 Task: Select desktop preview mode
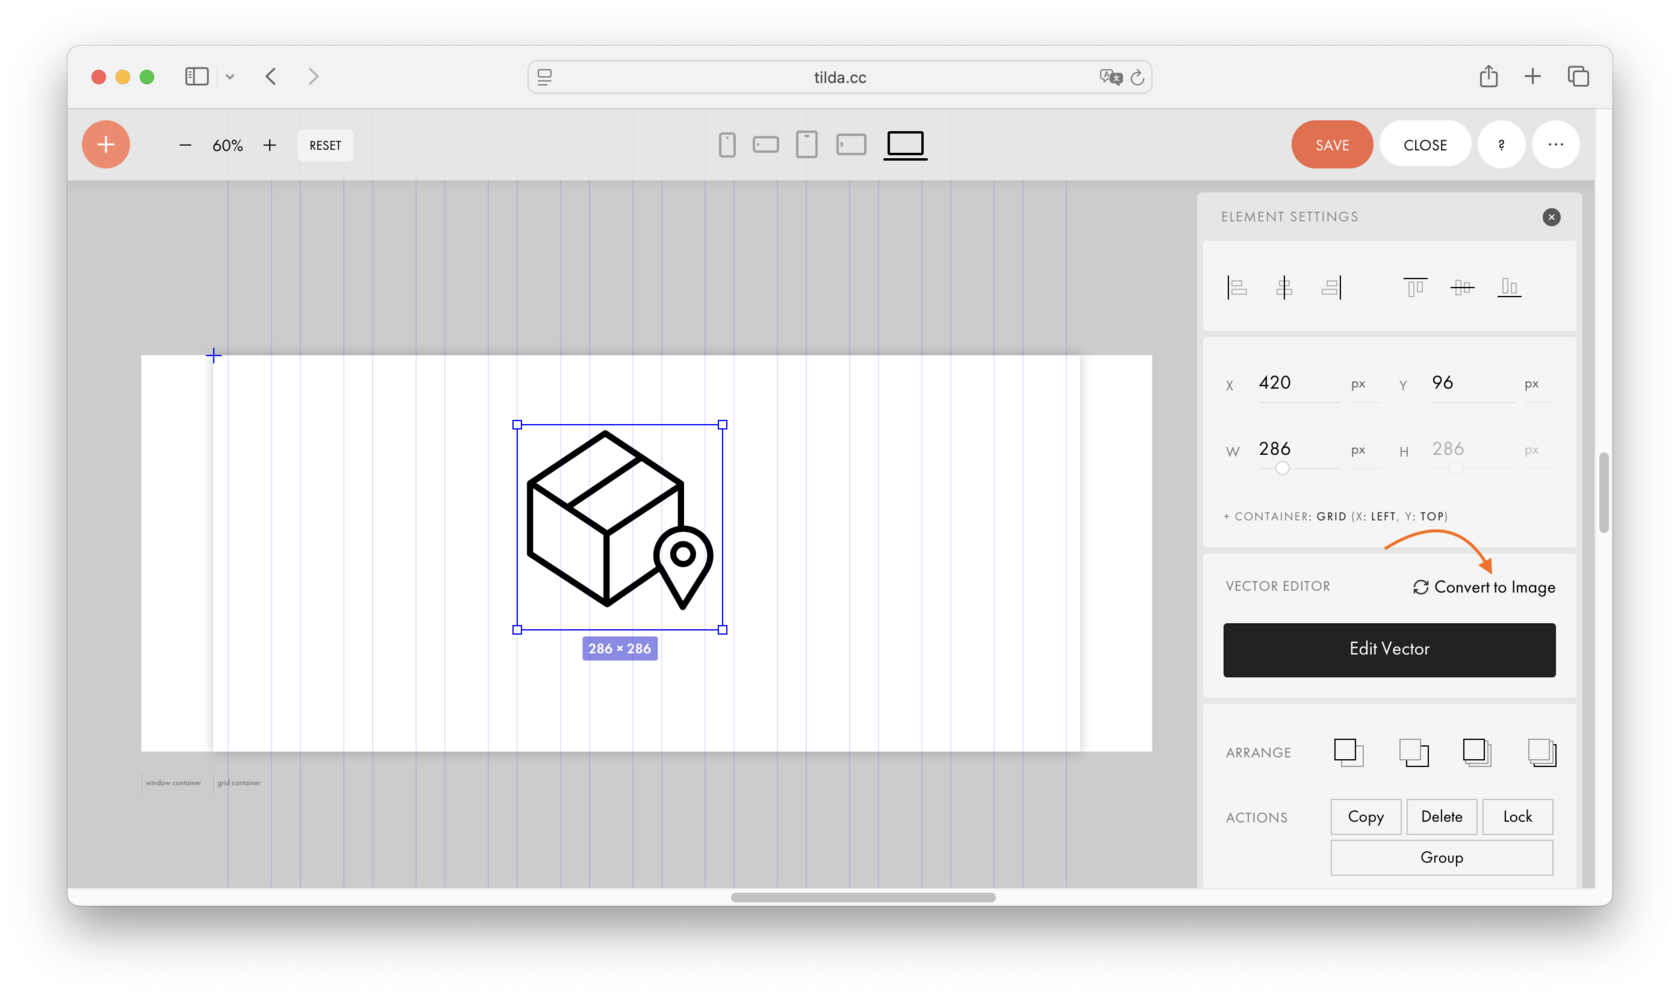tap(904, 145)
